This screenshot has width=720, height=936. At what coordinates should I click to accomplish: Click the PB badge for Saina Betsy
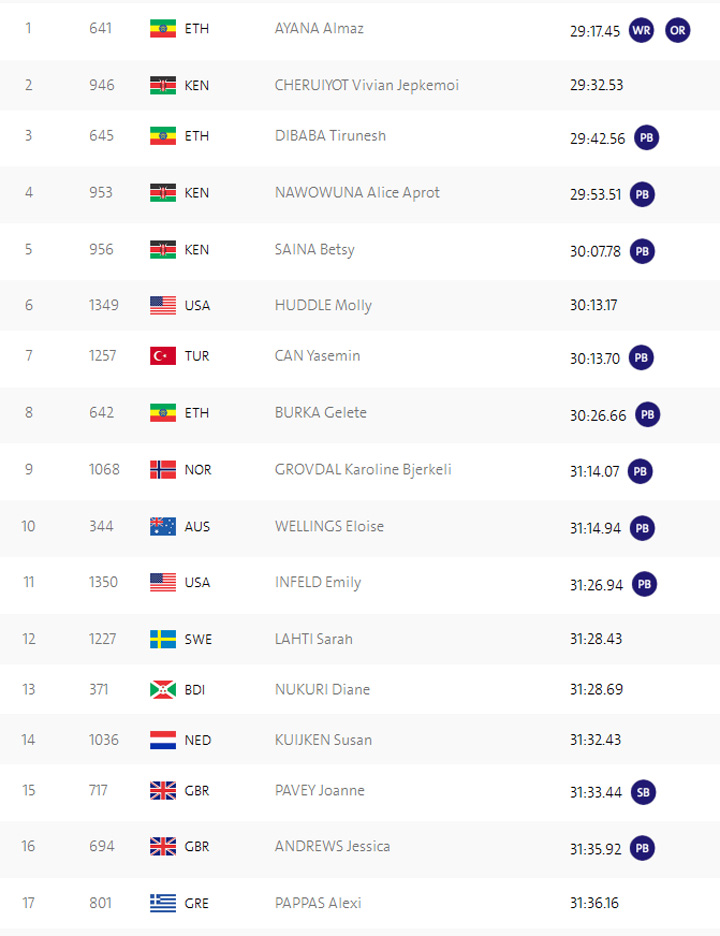[x=642, y=251]
